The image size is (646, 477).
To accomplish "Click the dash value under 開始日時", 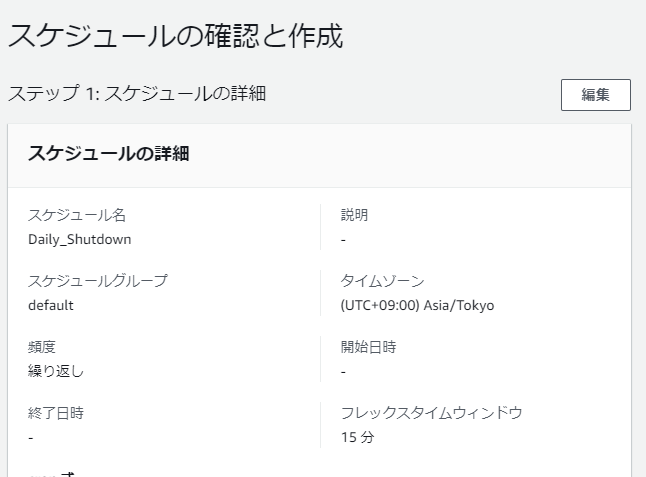I will tap(343, 371).
